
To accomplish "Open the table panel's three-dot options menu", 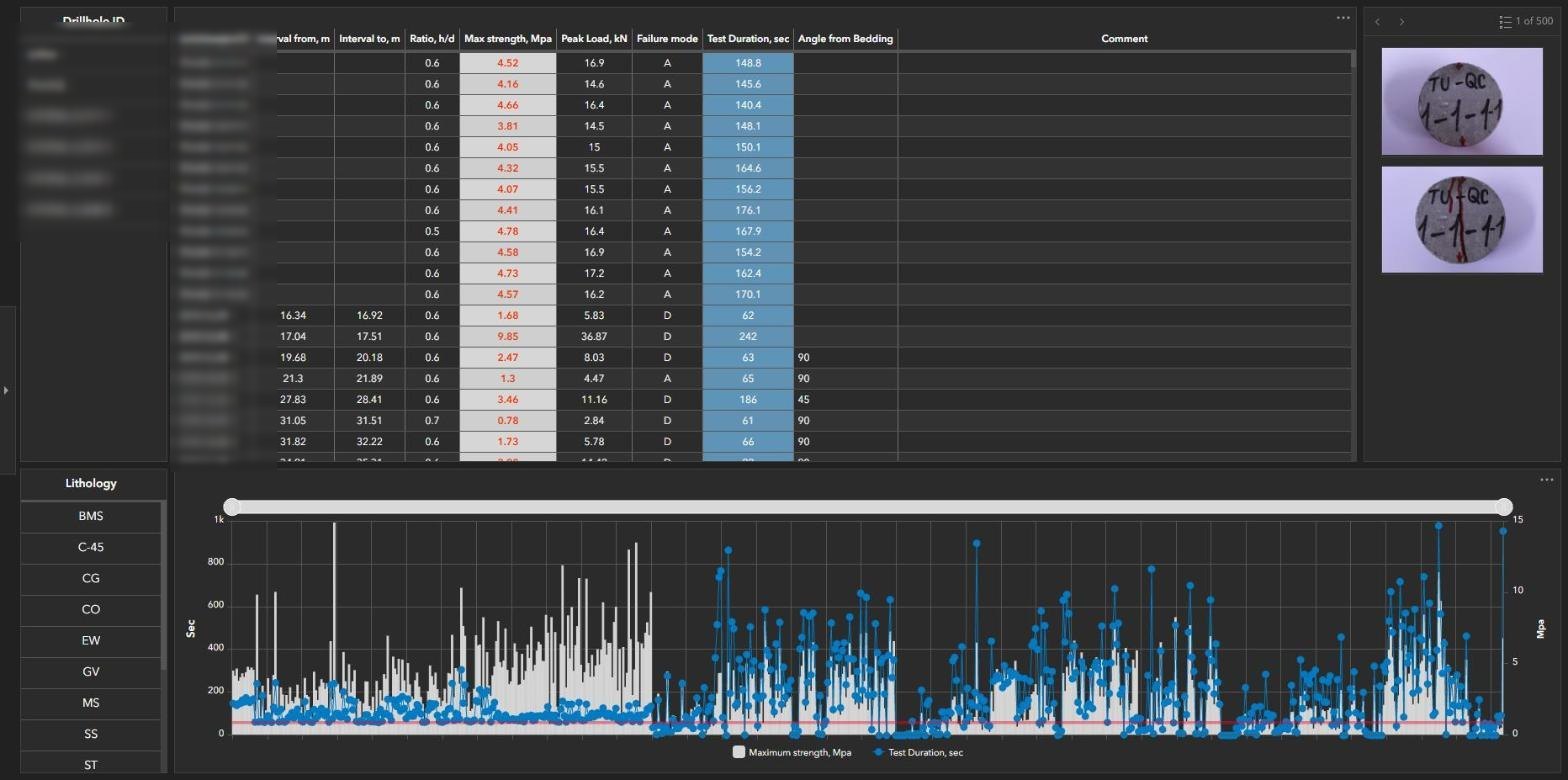I will tap(1343, 18).
